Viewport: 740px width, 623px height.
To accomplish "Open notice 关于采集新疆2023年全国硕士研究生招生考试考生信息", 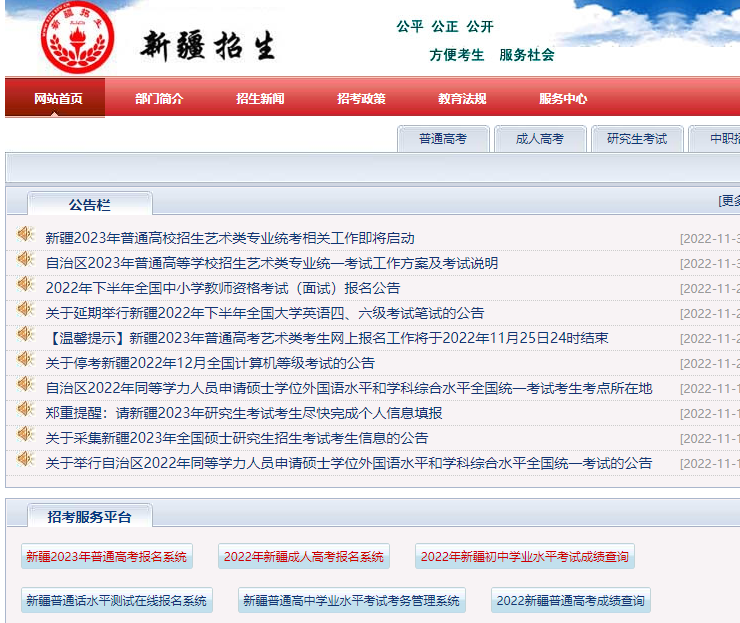I will pos(237,438).
